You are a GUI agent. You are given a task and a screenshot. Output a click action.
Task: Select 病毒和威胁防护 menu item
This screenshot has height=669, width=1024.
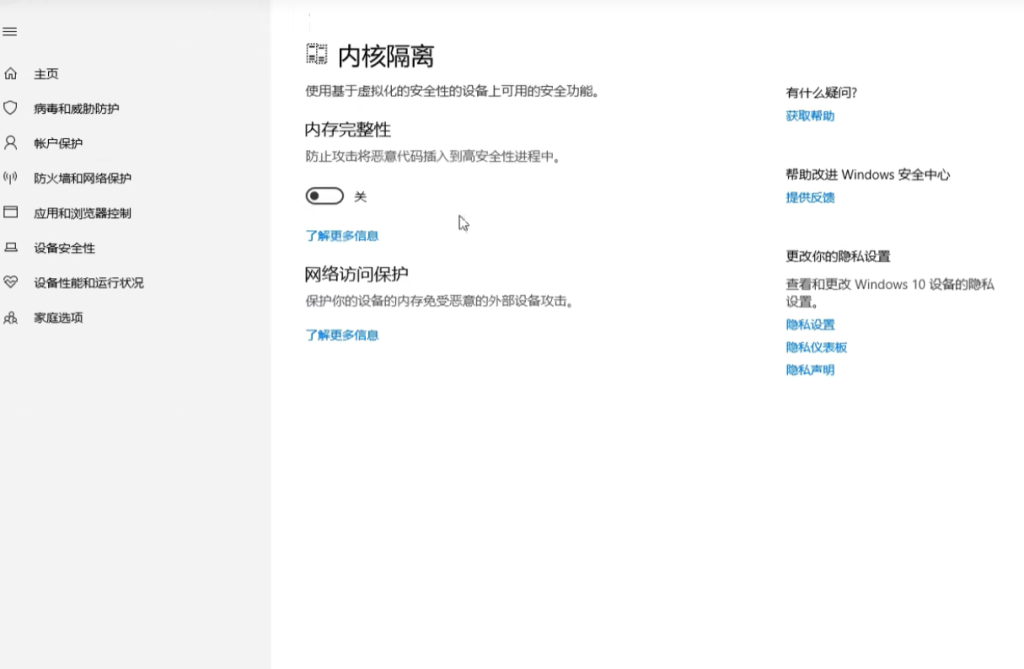[76, 108]
